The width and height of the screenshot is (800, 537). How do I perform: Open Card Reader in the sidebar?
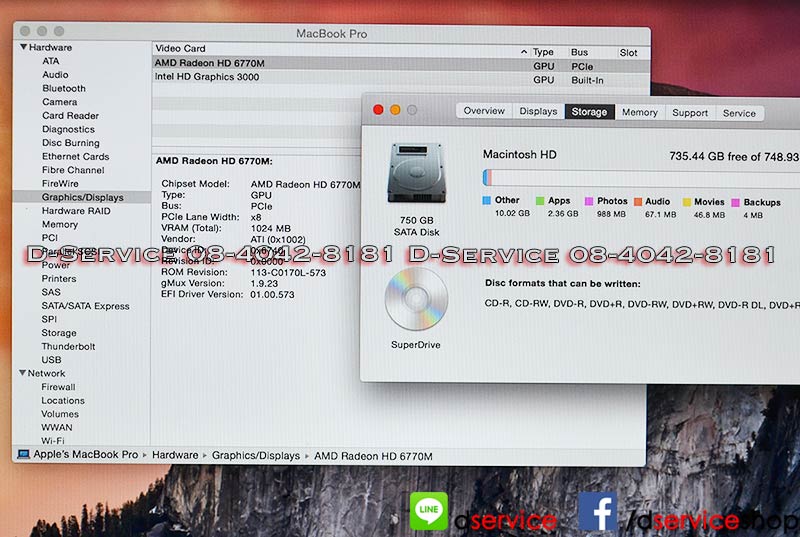pyautogui.click(x=70, y=116)
